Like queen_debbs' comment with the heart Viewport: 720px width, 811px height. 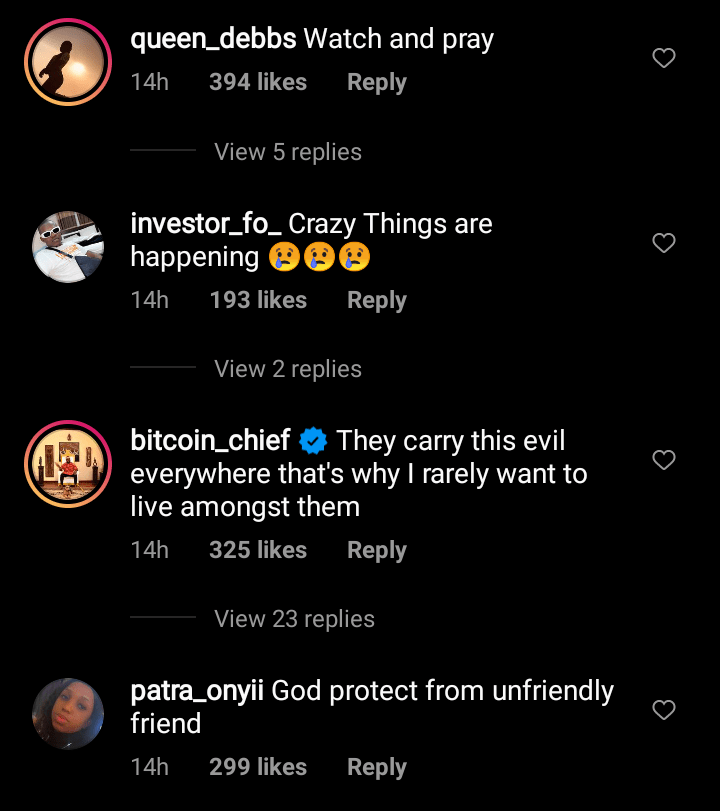click(x=664, y=58)
